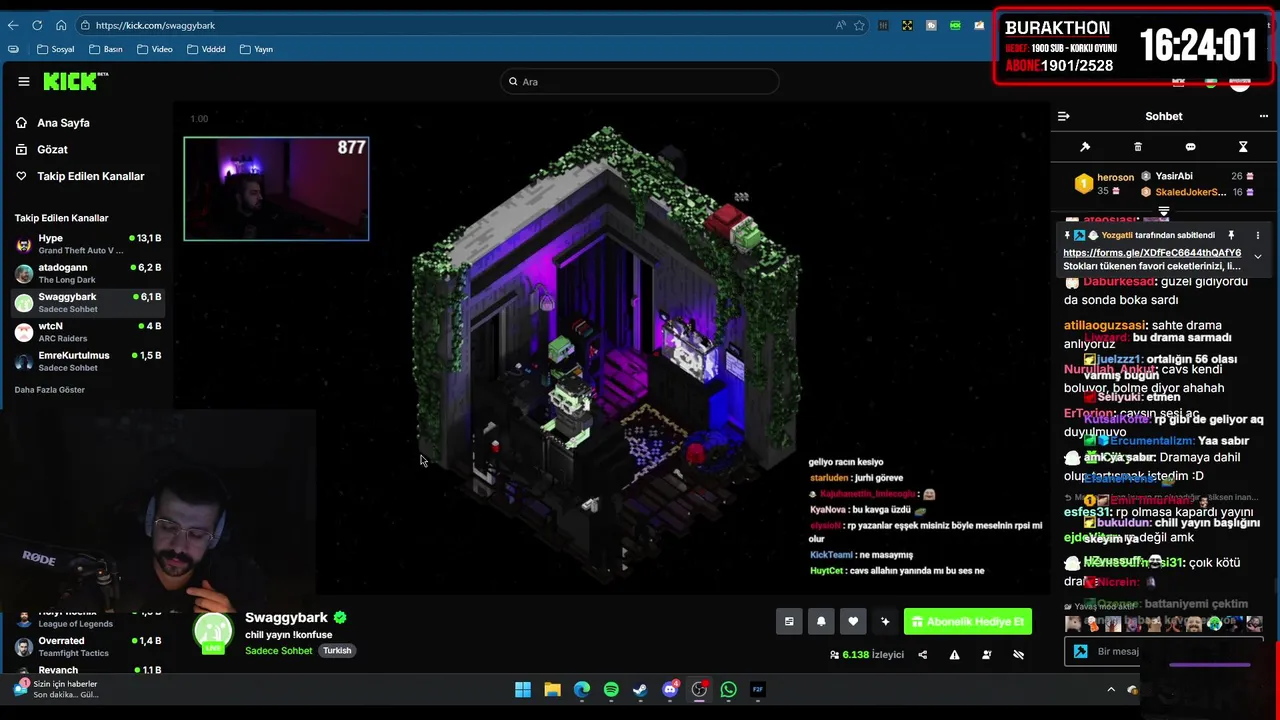
Task: Toggle the chat bubble mode icon
Action: point(1190,147)
